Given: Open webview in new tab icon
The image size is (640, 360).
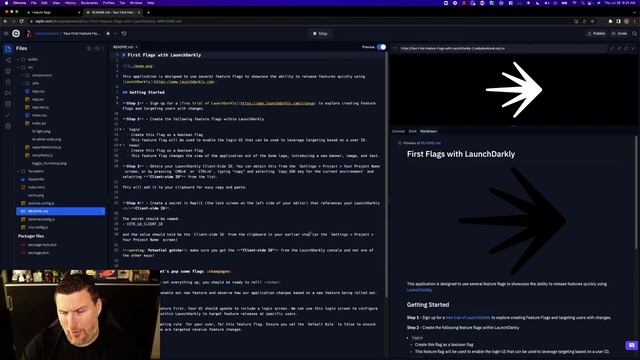Looking at the screenshot, I should click(626, 48).
